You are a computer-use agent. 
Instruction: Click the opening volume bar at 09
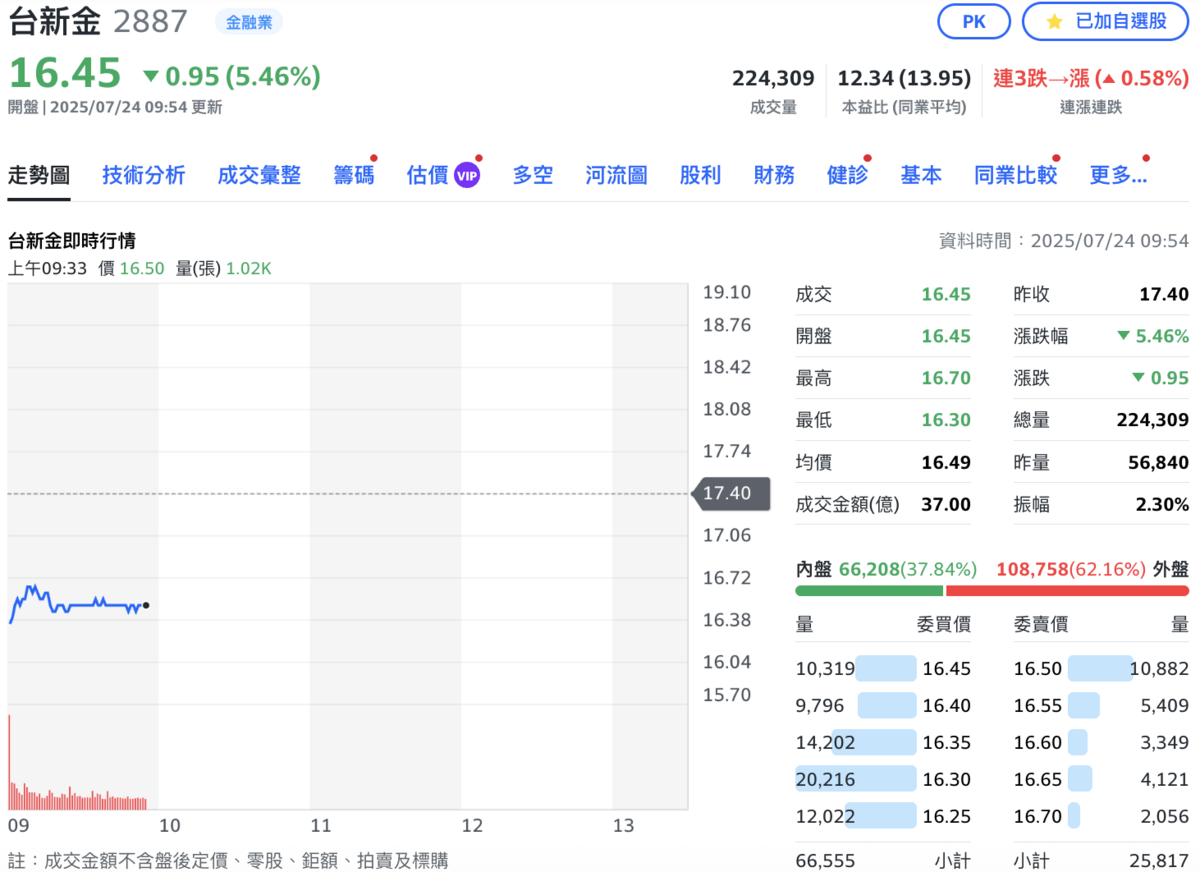click(x=10, y=761)
